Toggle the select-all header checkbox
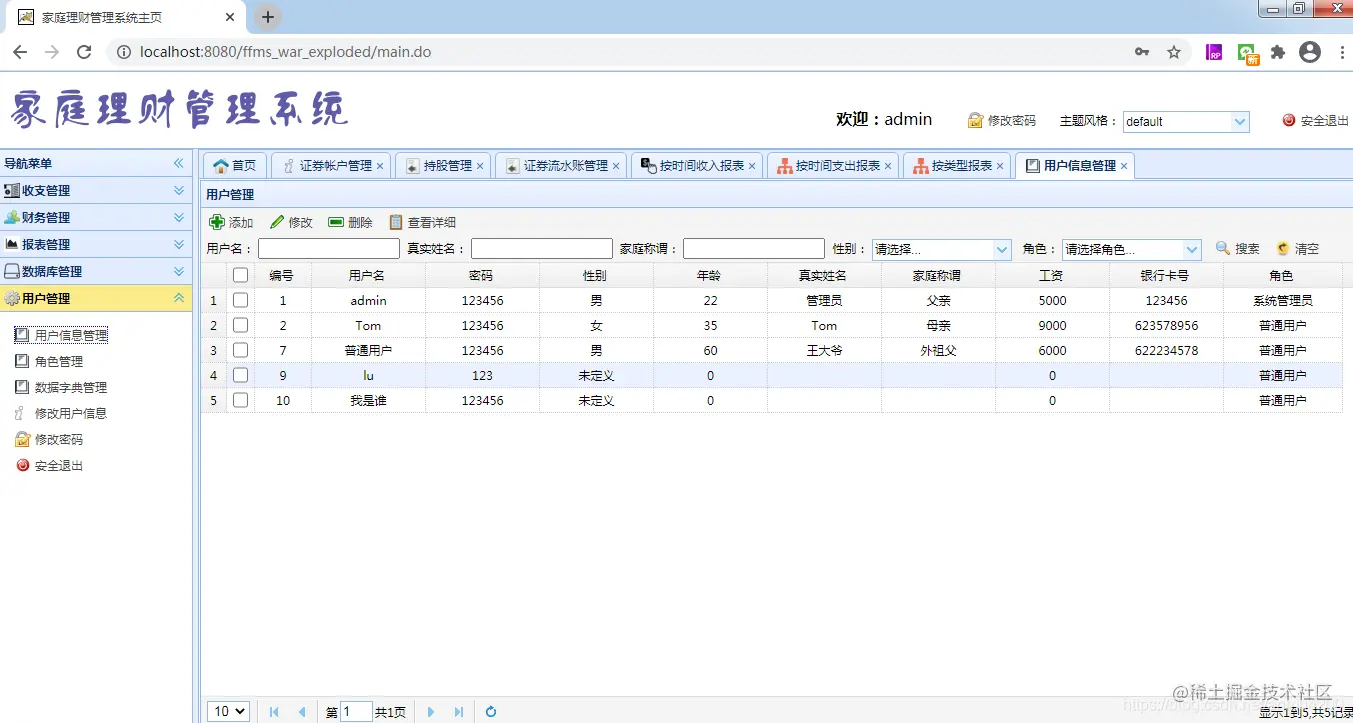This screenshot has height=723, width=1353. (x=240, y=275)
